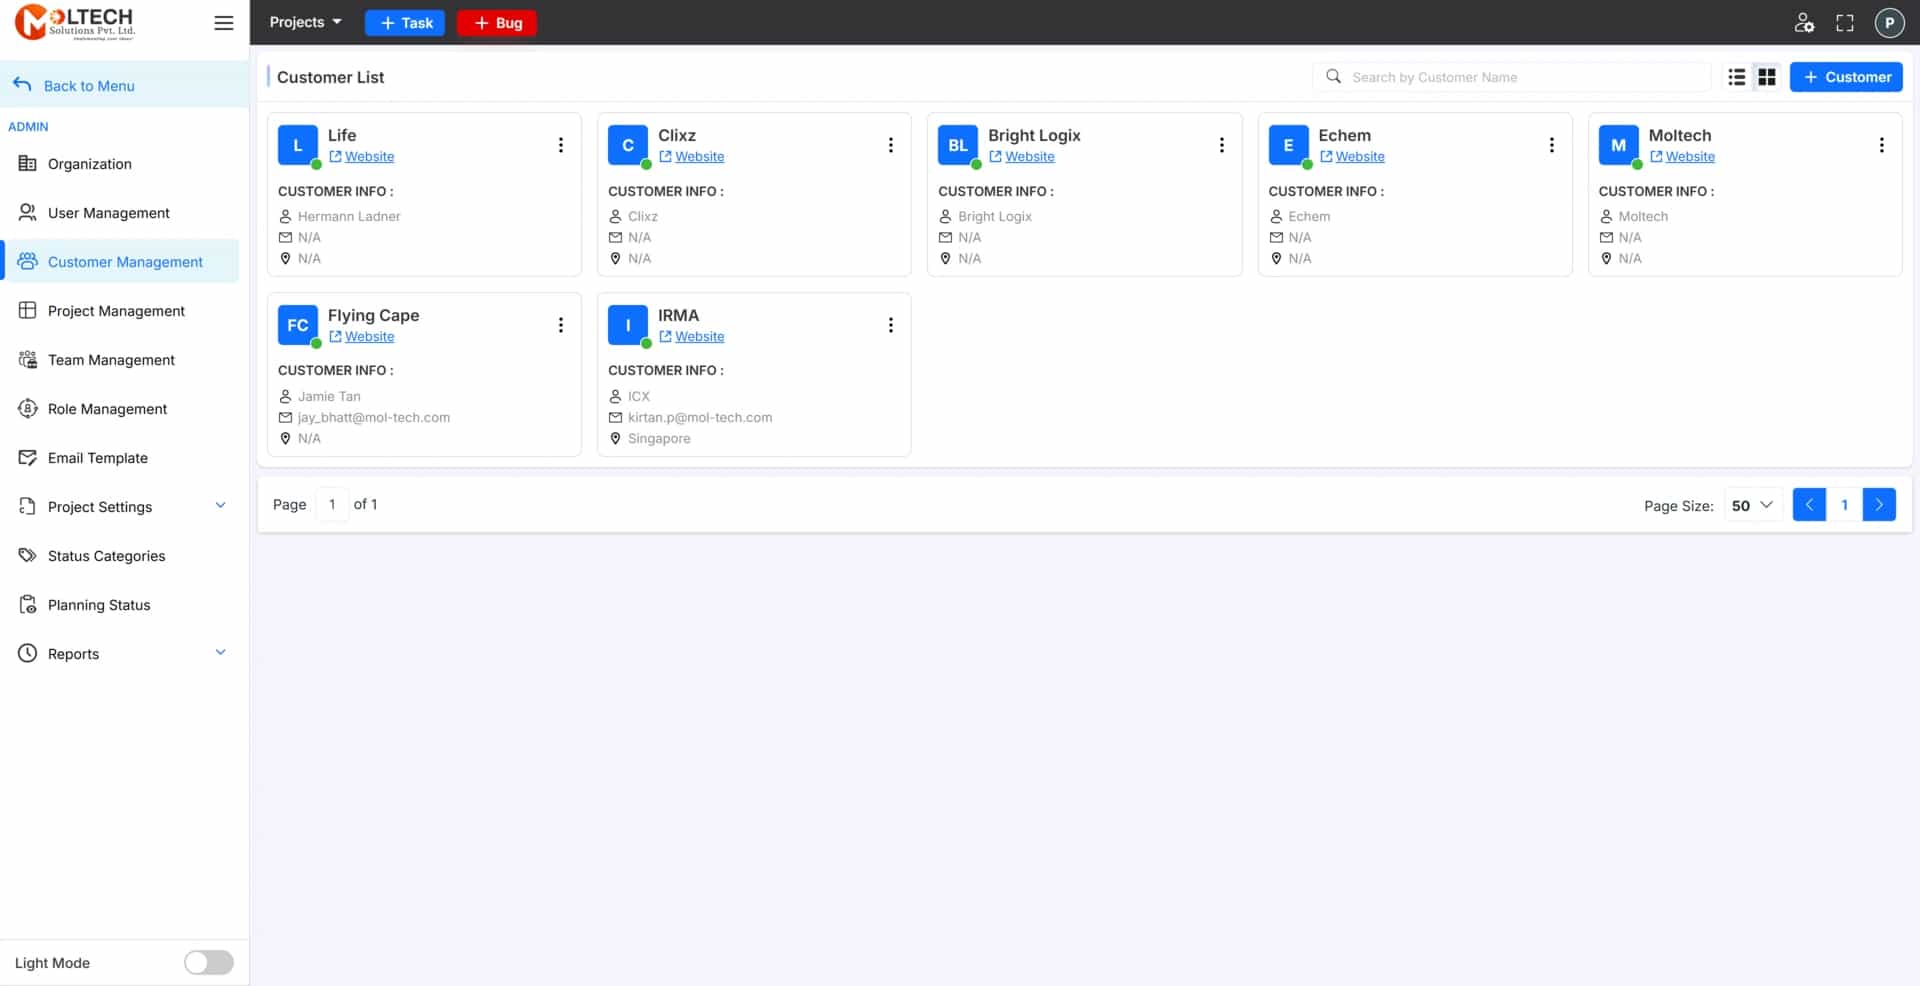Expand the Reports submenu

221,652
